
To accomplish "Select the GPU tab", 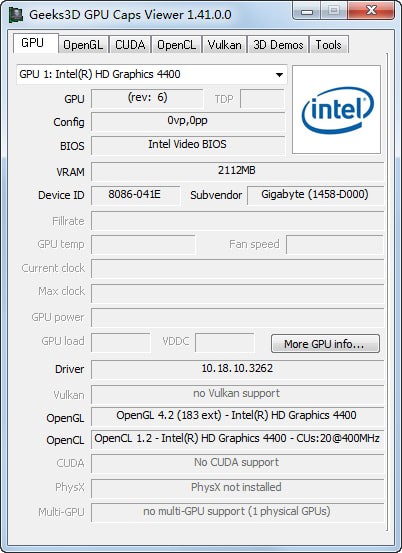I will click(36, 43).
